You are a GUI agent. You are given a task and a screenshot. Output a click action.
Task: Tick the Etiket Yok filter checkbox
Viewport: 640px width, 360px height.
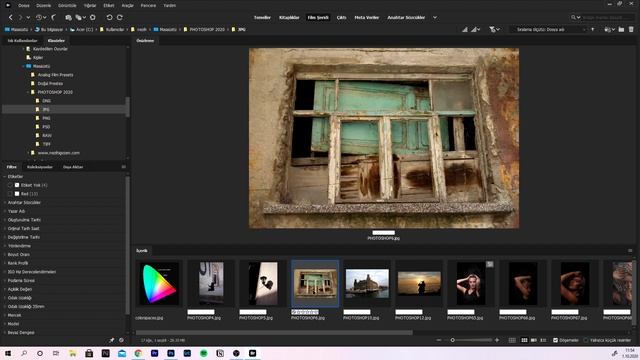coord(10,185)
